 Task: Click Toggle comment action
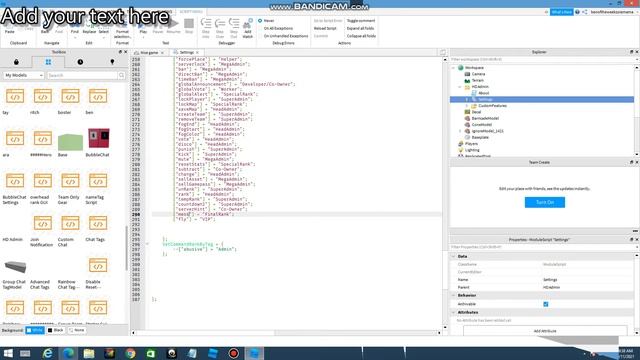point(361,20)
